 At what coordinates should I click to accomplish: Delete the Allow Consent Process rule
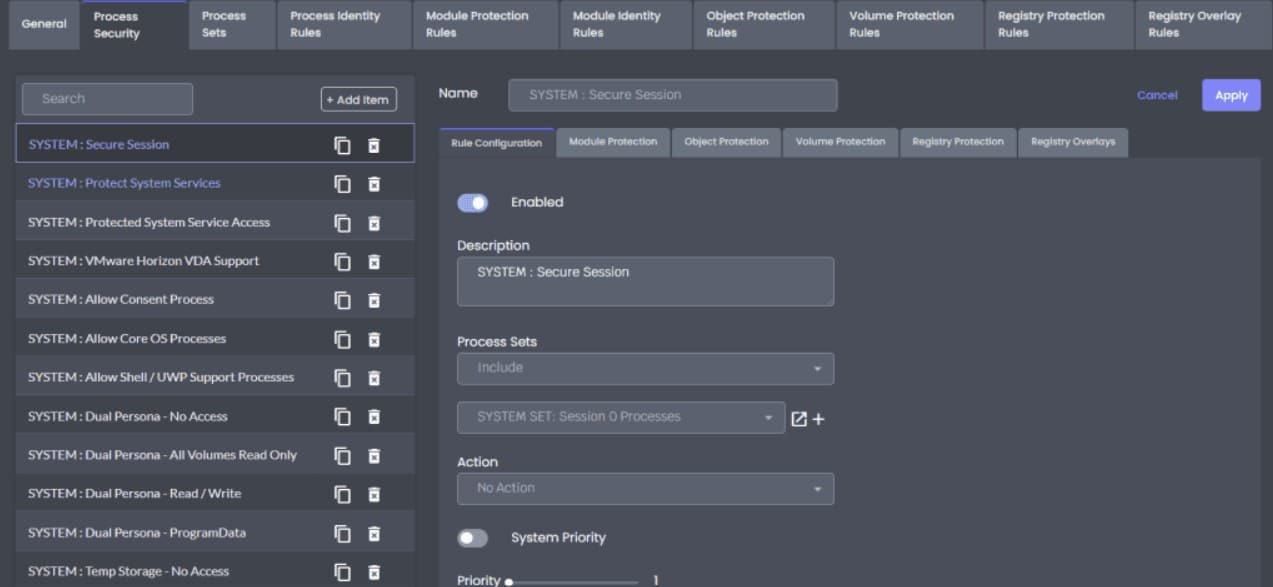[374, 300]
